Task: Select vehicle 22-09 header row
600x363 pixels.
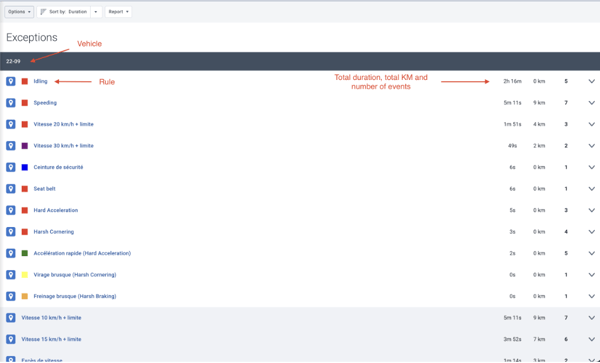Action: tap(300, 61)
